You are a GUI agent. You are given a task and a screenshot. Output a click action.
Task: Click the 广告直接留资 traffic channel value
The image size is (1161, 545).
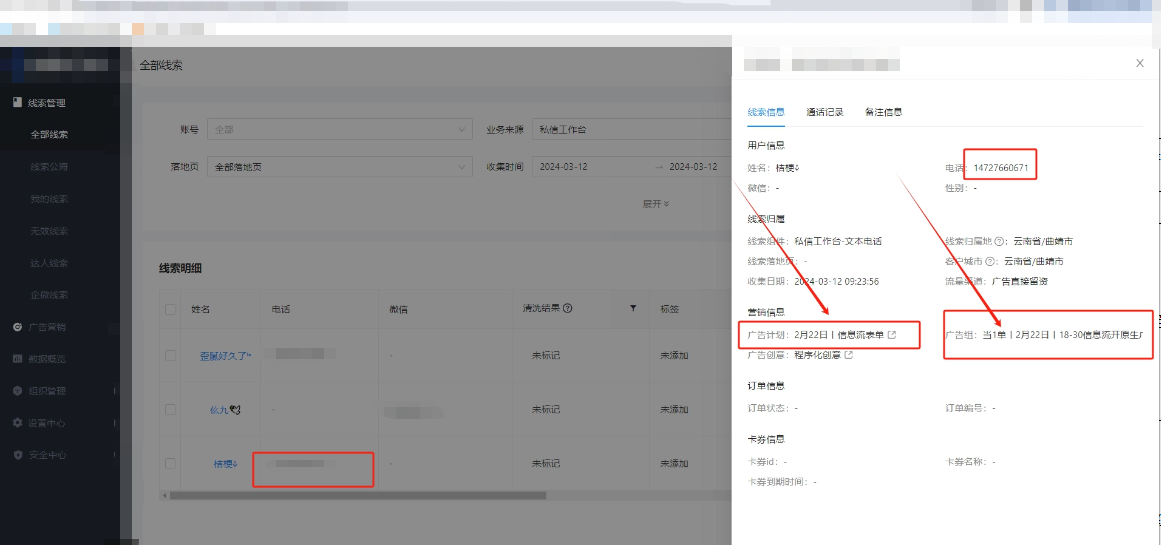click(x=1020, y=281)
